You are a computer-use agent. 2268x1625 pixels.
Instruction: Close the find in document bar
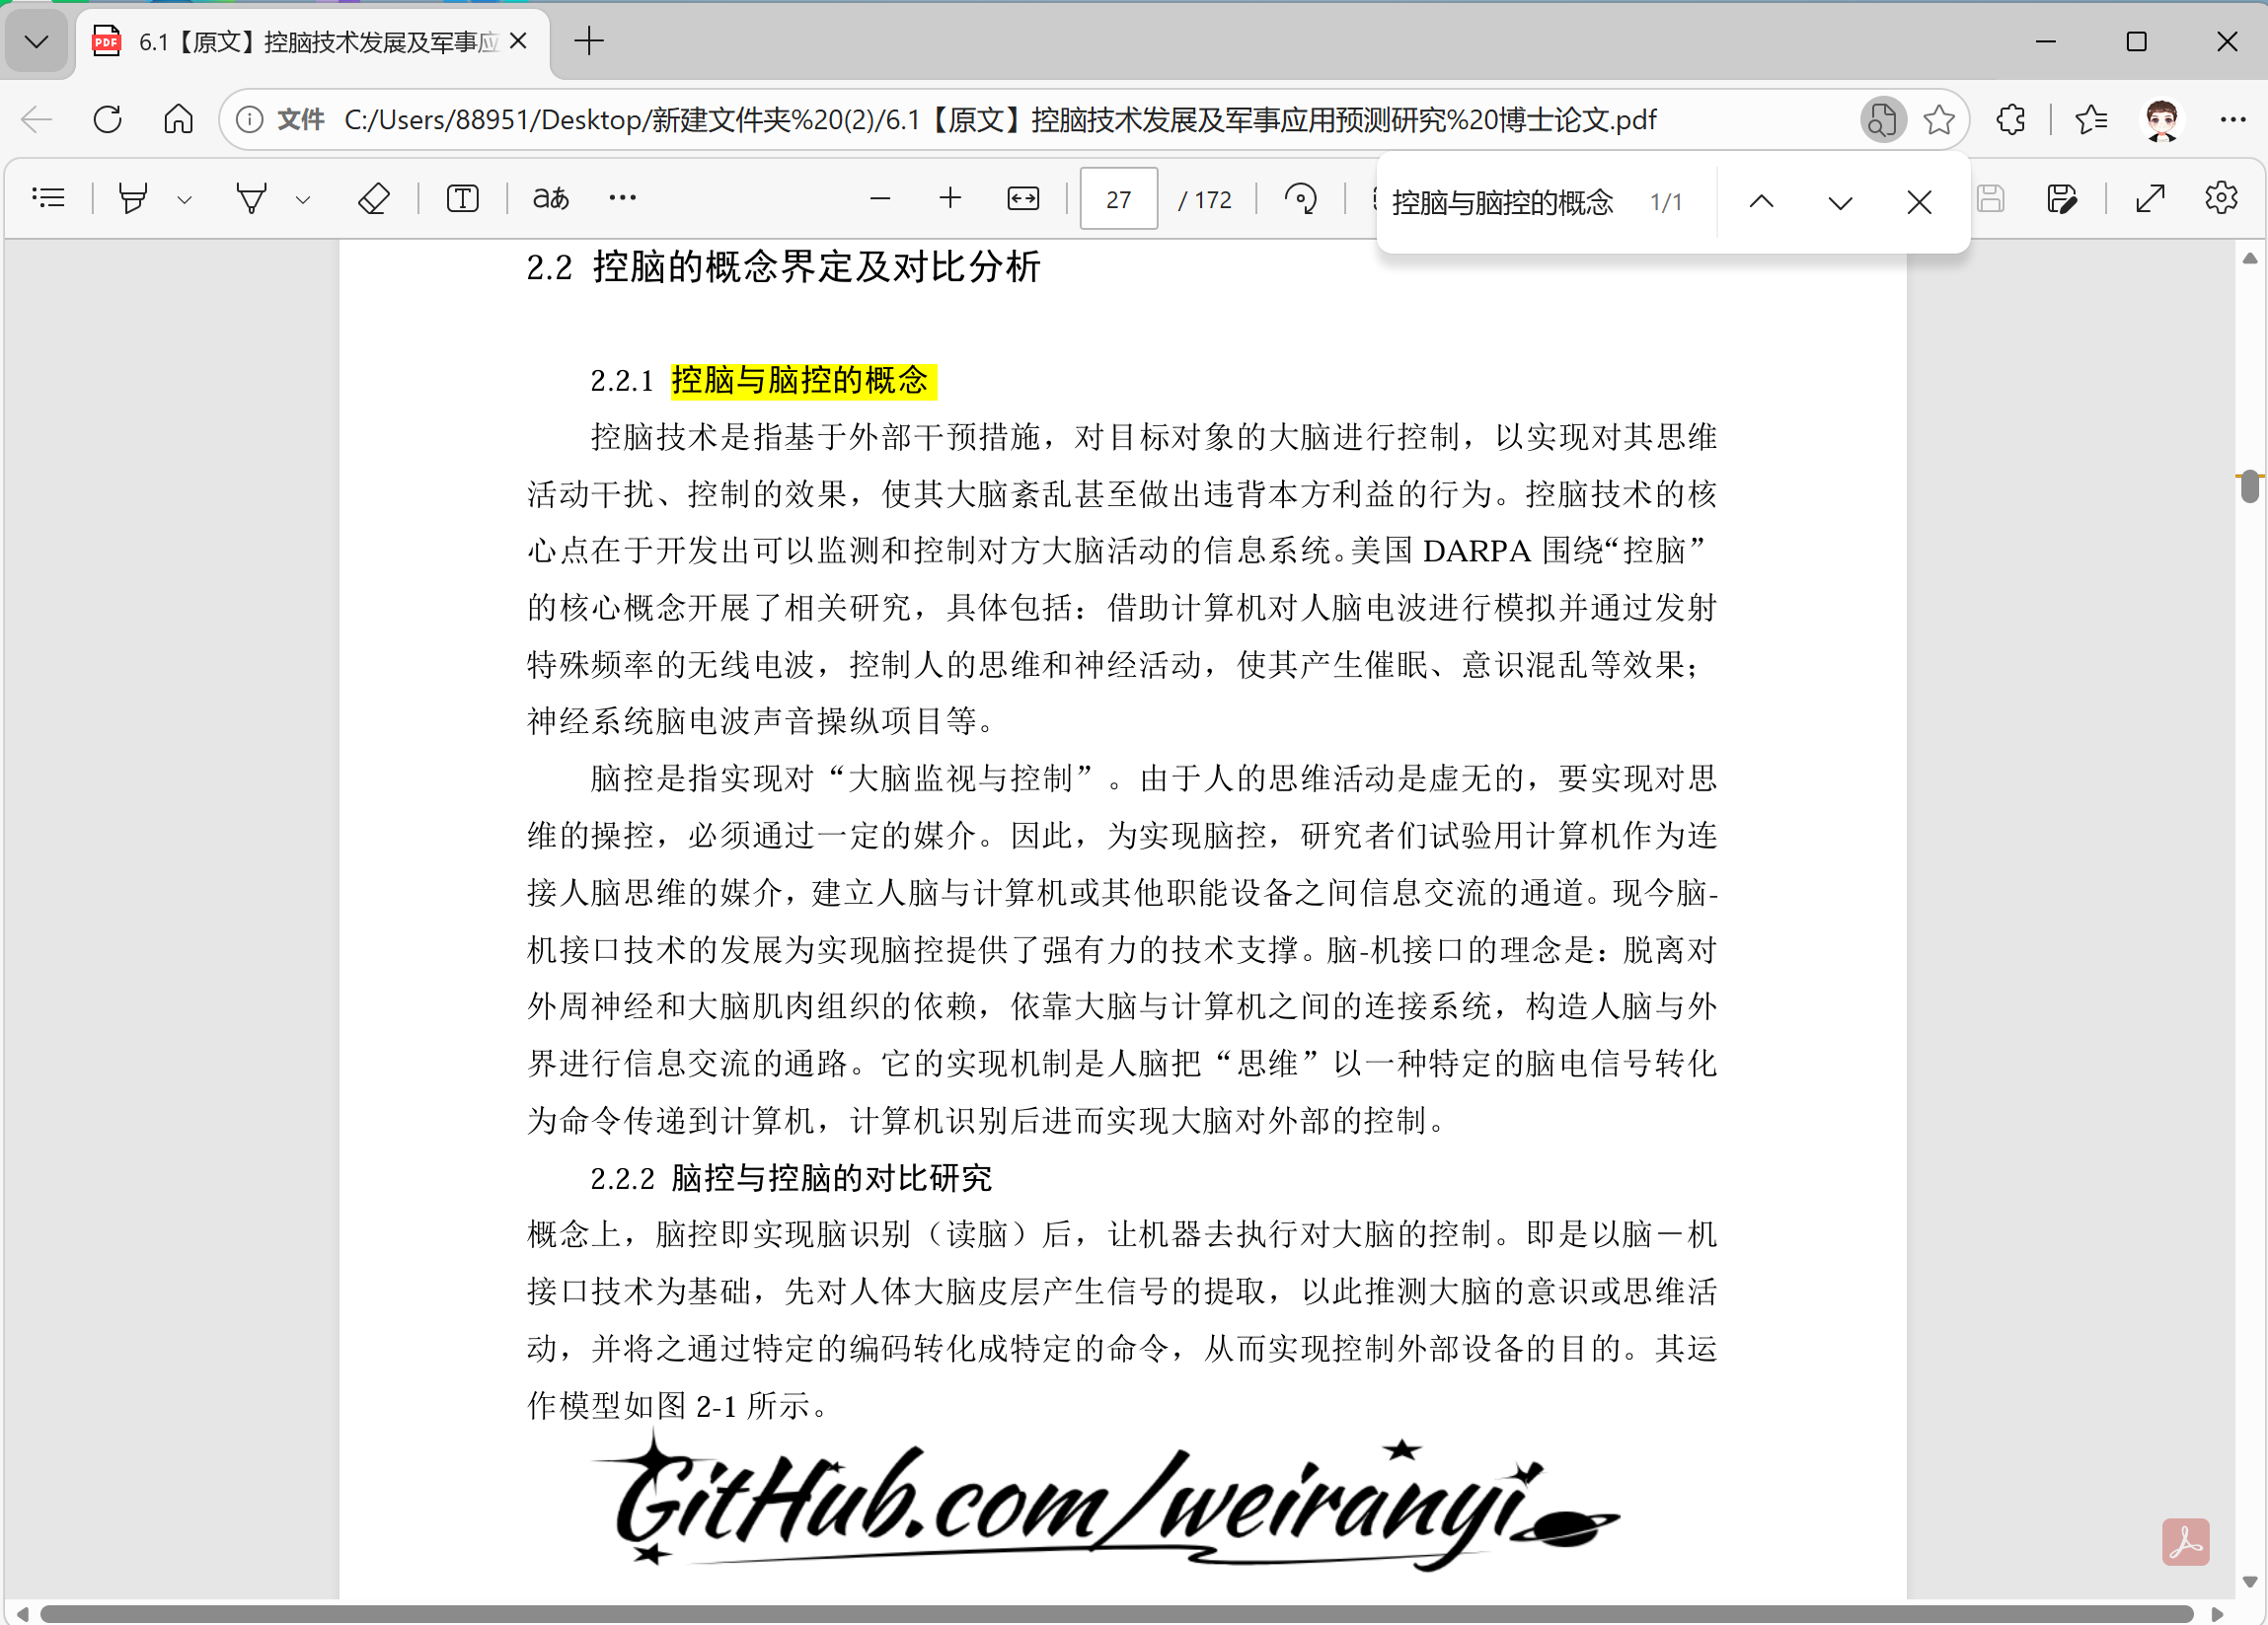click(1918, 202)
